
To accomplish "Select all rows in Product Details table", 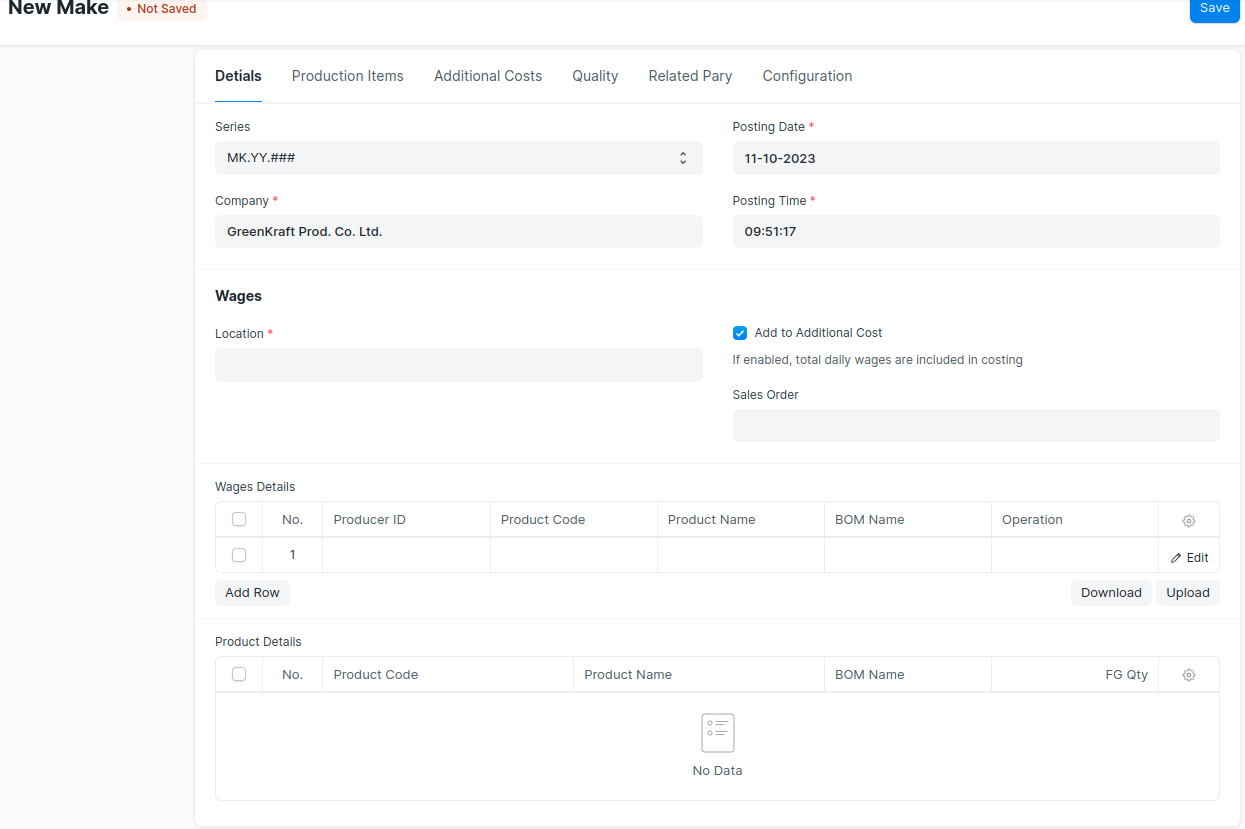I will [x=239, y=674].
